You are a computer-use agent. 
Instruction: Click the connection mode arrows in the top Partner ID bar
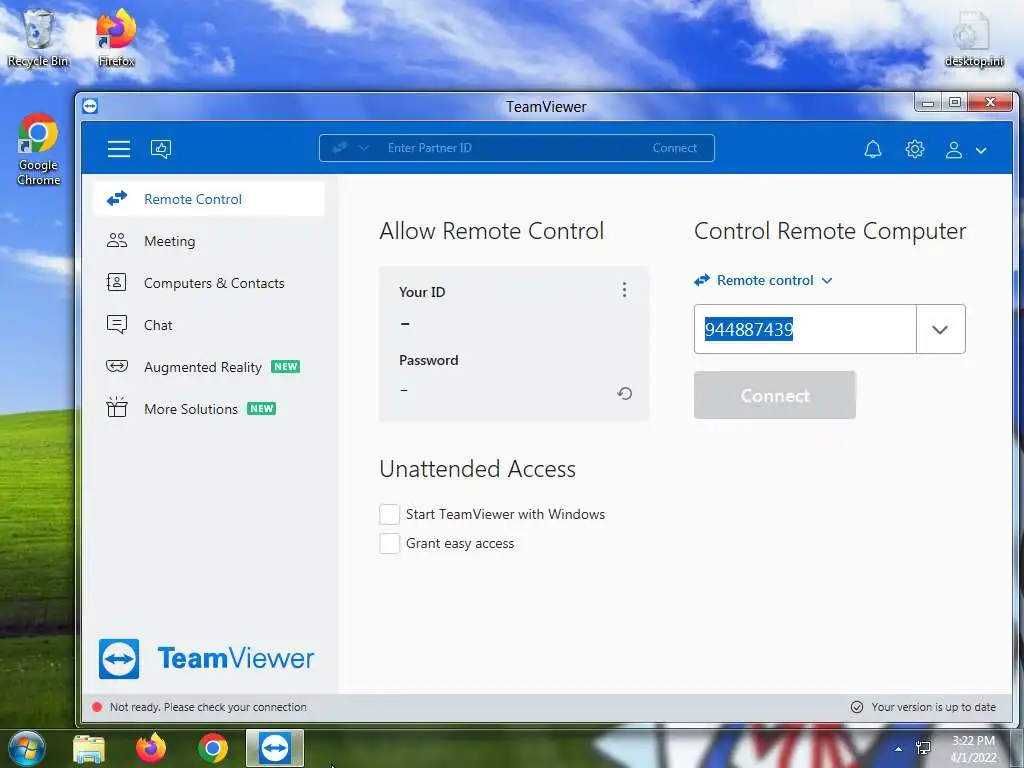pyautogui.click(x=340, y=148)
